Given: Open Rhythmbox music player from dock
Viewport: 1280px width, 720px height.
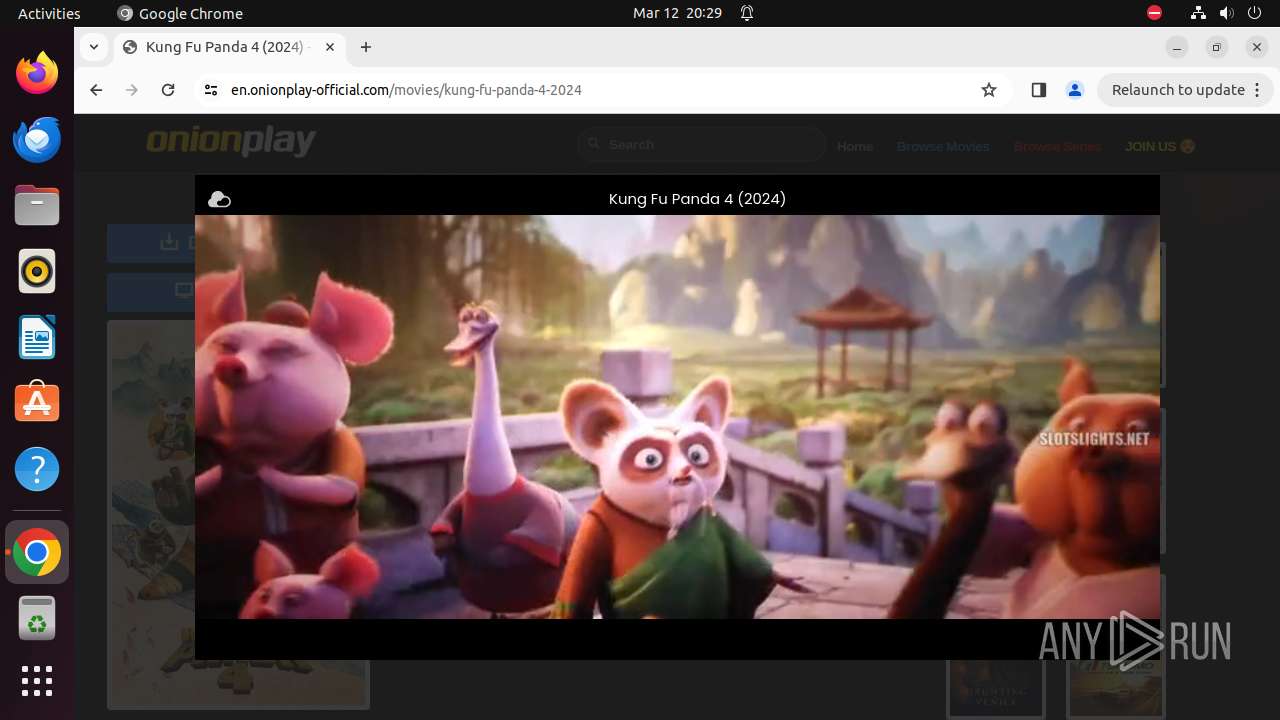Looking at the screenshot, I should [37, 271].
